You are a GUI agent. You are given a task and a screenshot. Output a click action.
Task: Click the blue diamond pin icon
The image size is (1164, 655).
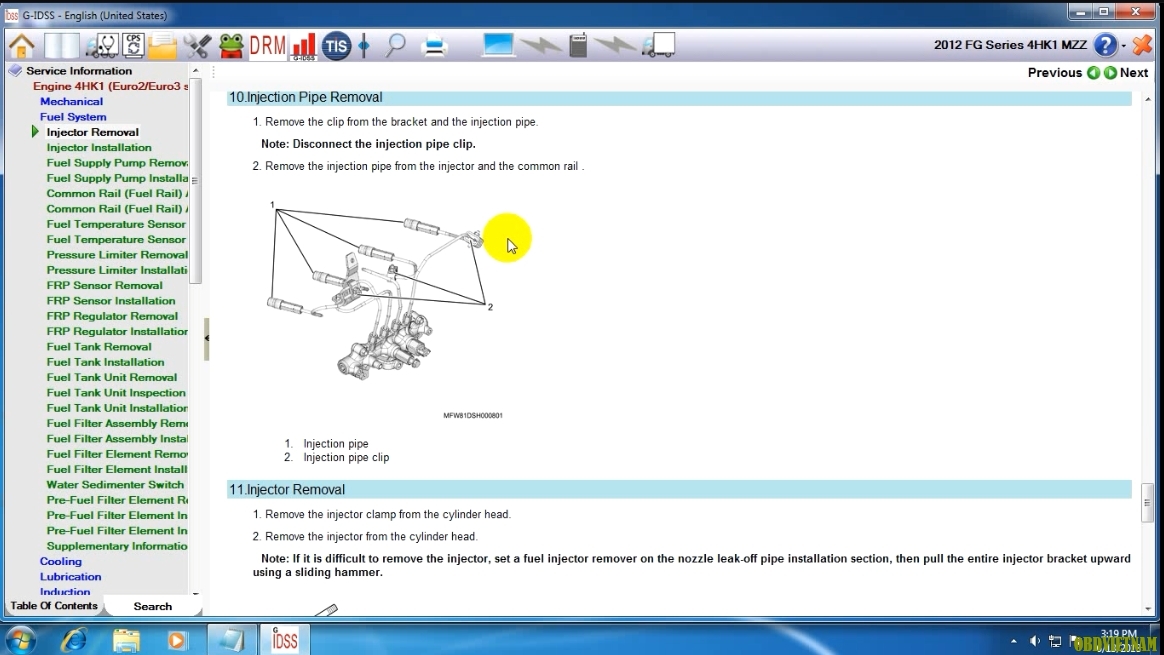[x=364, y=45]
